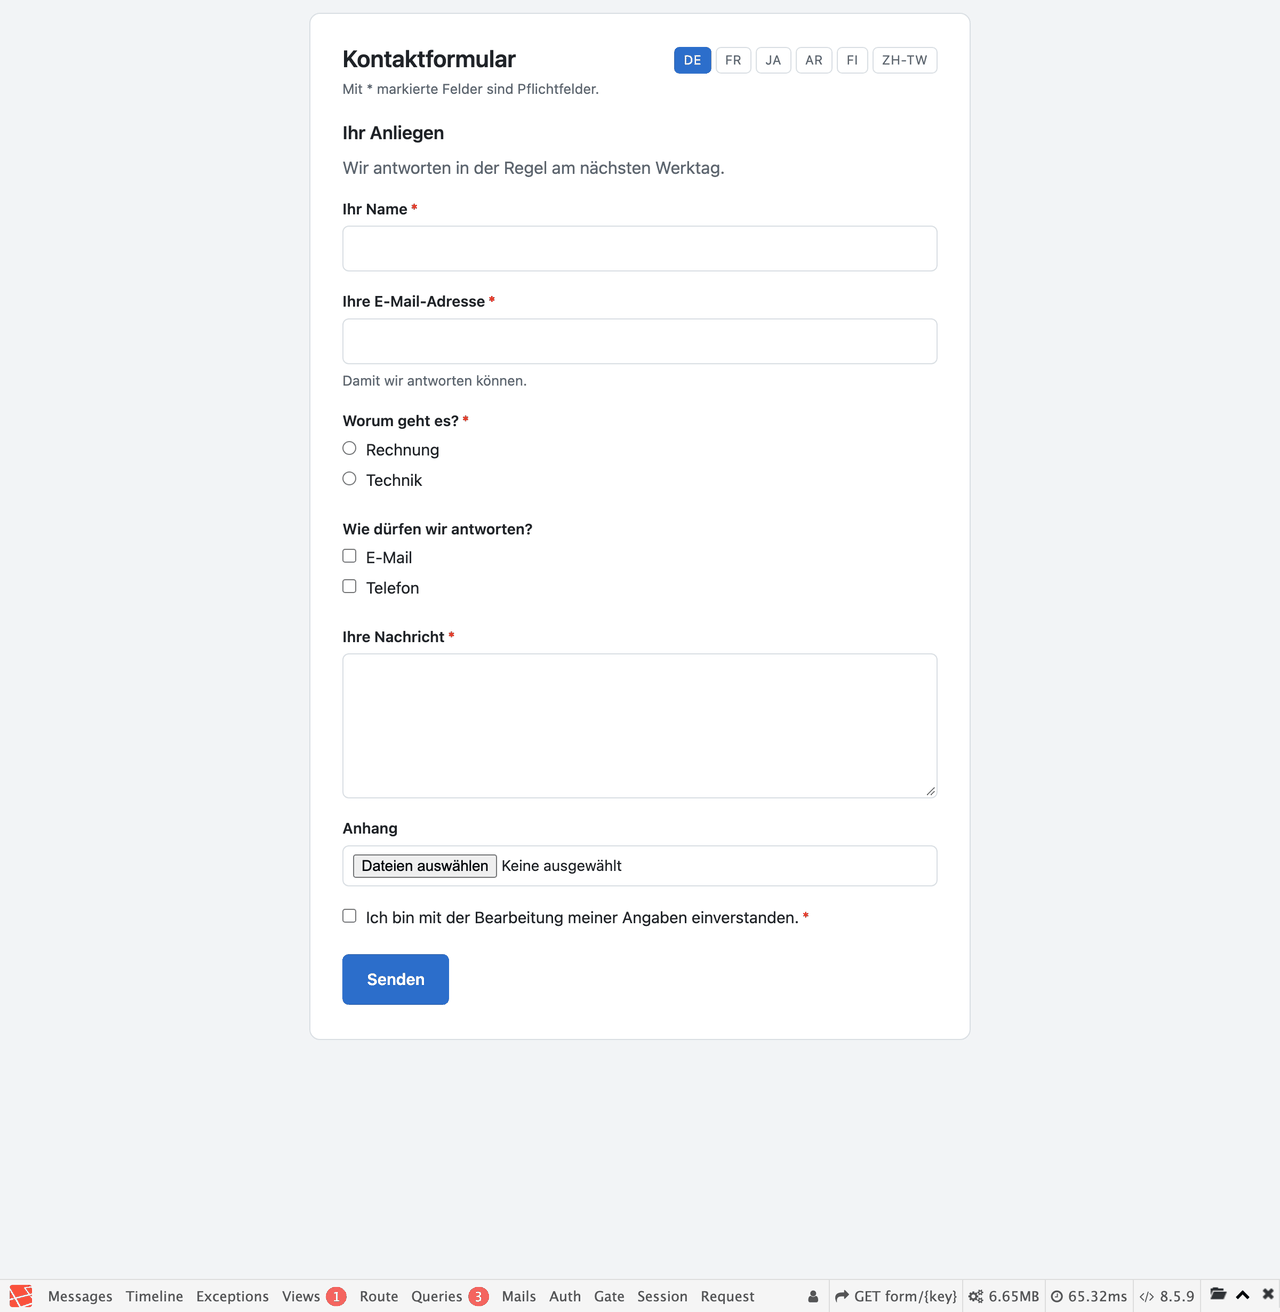
Task: Open the Auth debugbar tab
Action: 565,1296
